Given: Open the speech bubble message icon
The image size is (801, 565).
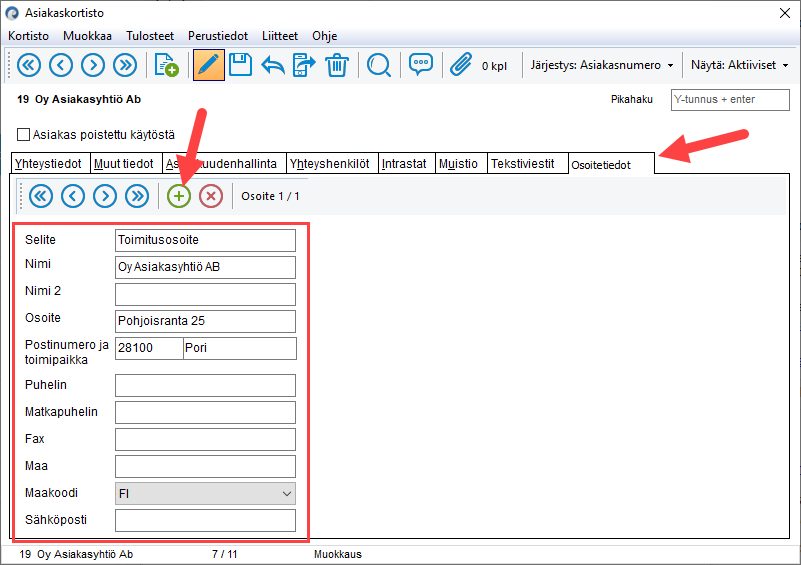Looking at the screenshot, I should (420, 64).
